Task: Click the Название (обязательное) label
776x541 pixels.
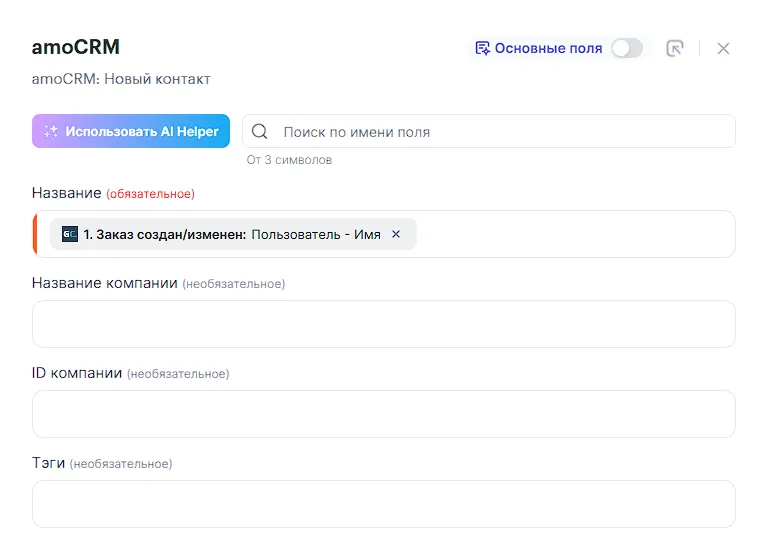Action: [113, 193]
